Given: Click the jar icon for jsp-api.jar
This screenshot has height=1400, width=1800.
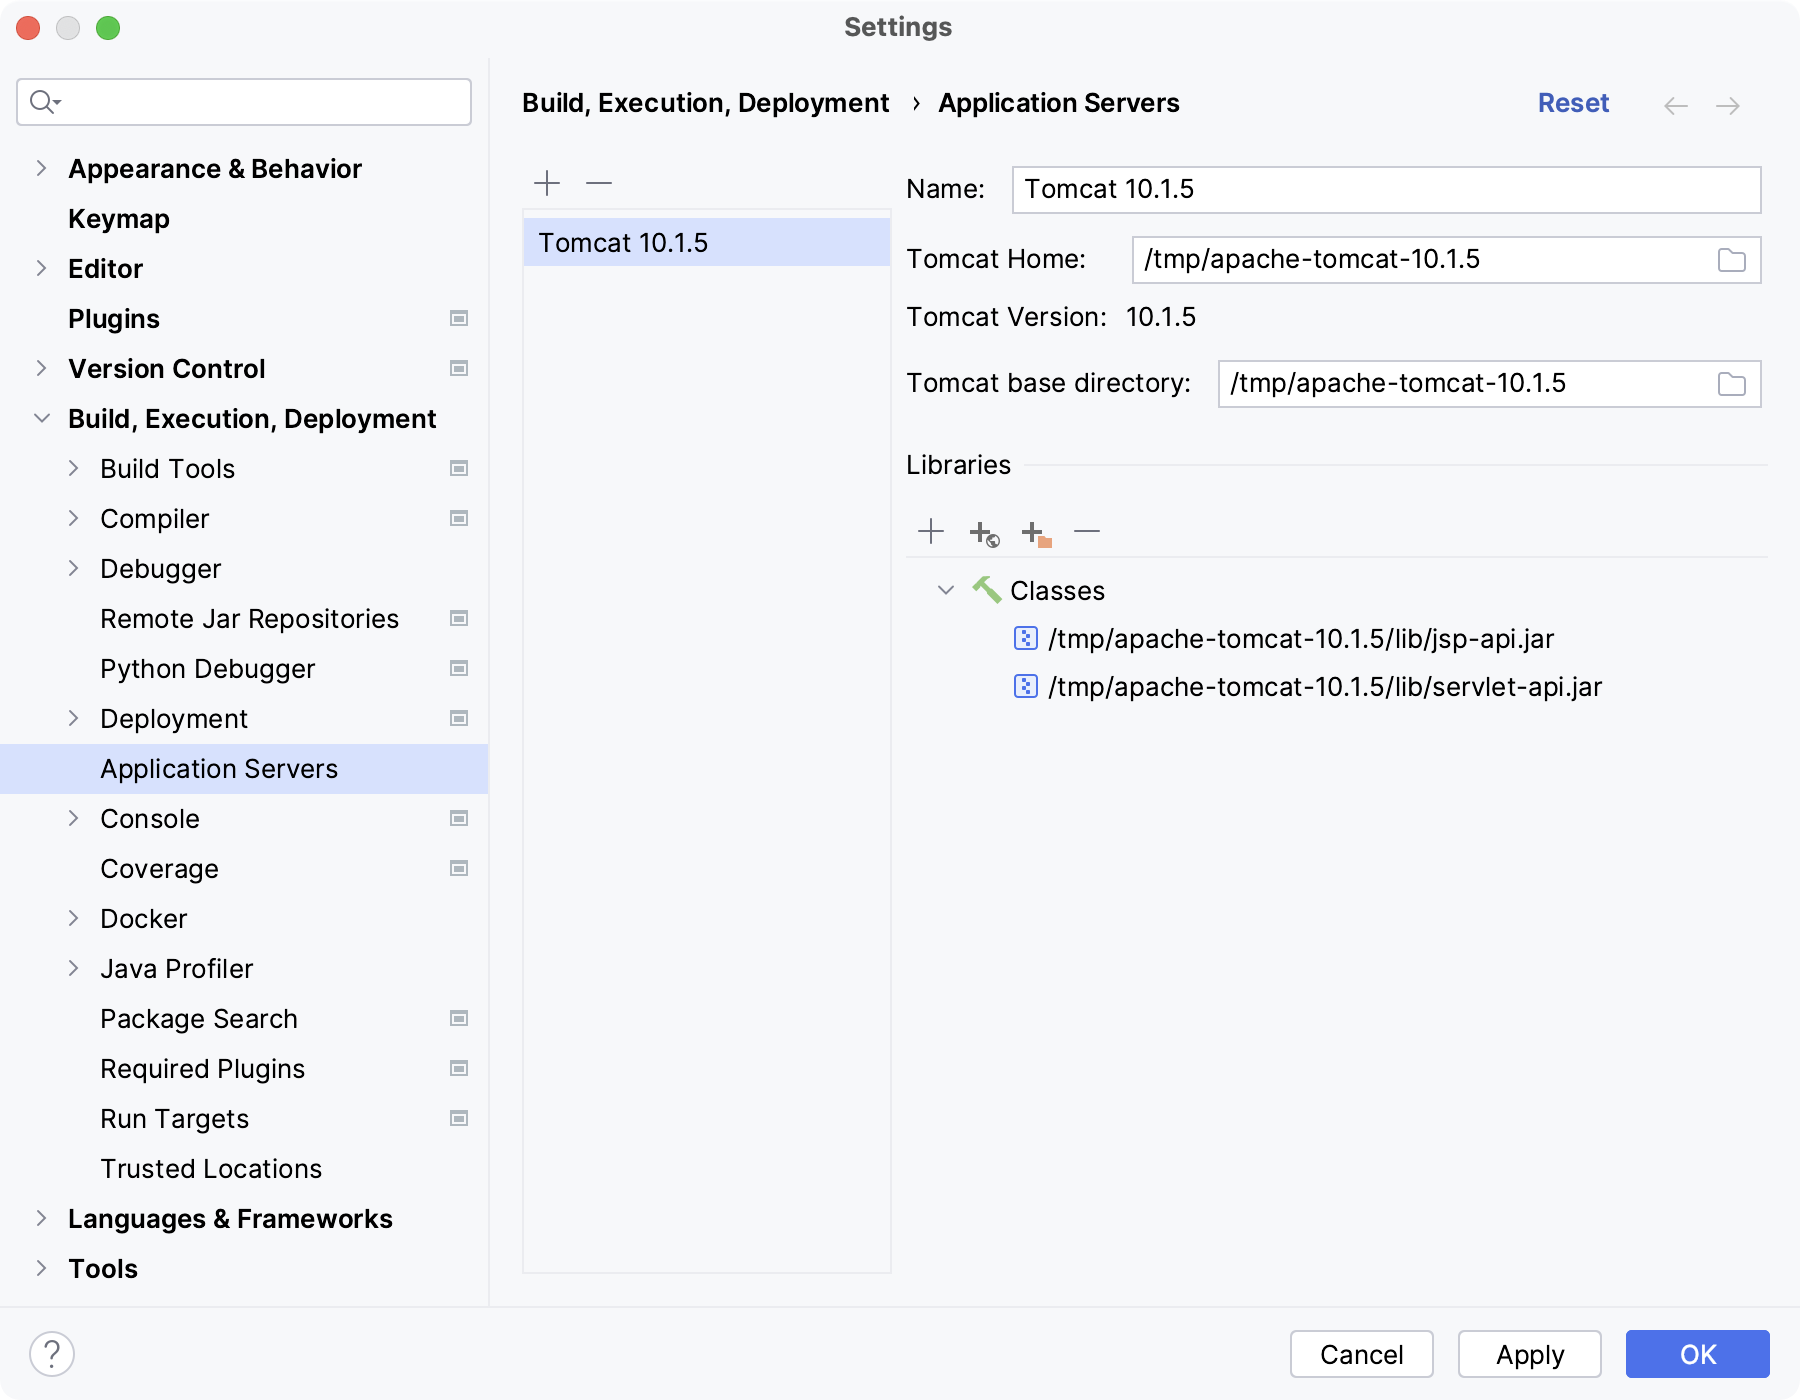Looking at the screenshot, I should (x=1026, y=638).
